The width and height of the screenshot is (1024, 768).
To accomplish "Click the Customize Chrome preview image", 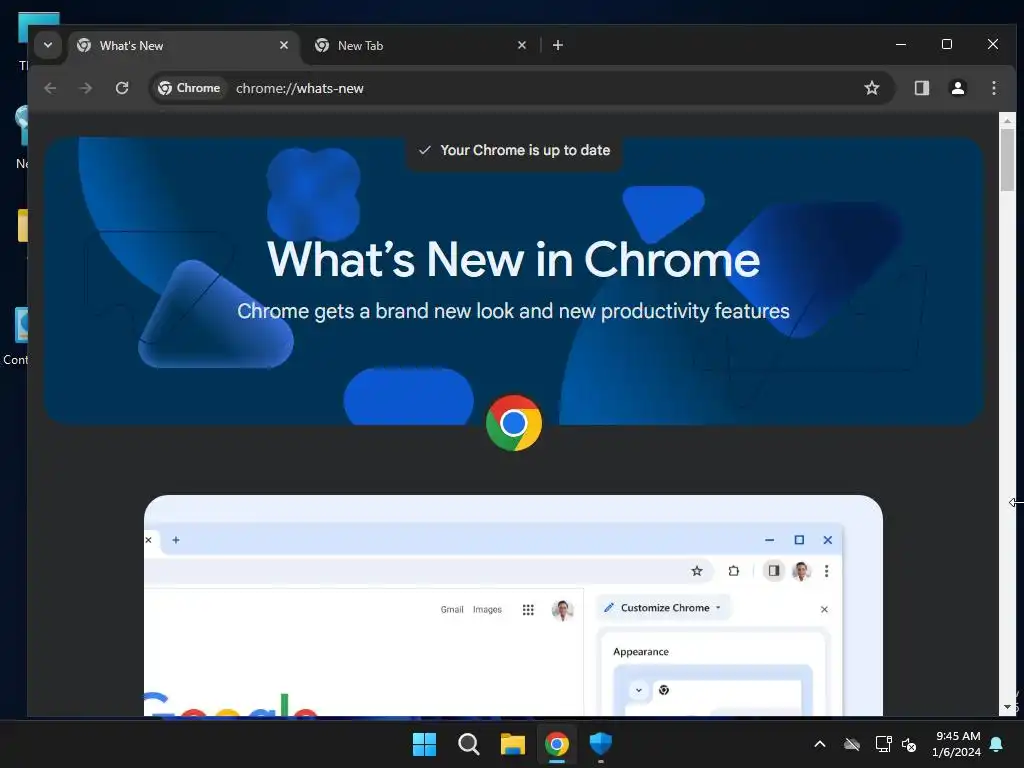I will coord(513,605).
